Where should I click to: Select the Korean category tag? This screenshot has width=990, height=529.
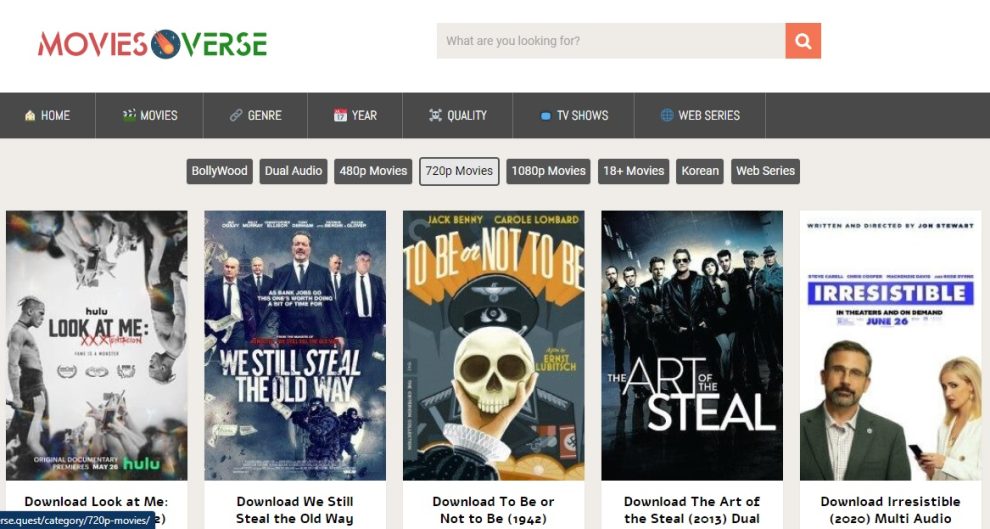click(x=700, y=171)
